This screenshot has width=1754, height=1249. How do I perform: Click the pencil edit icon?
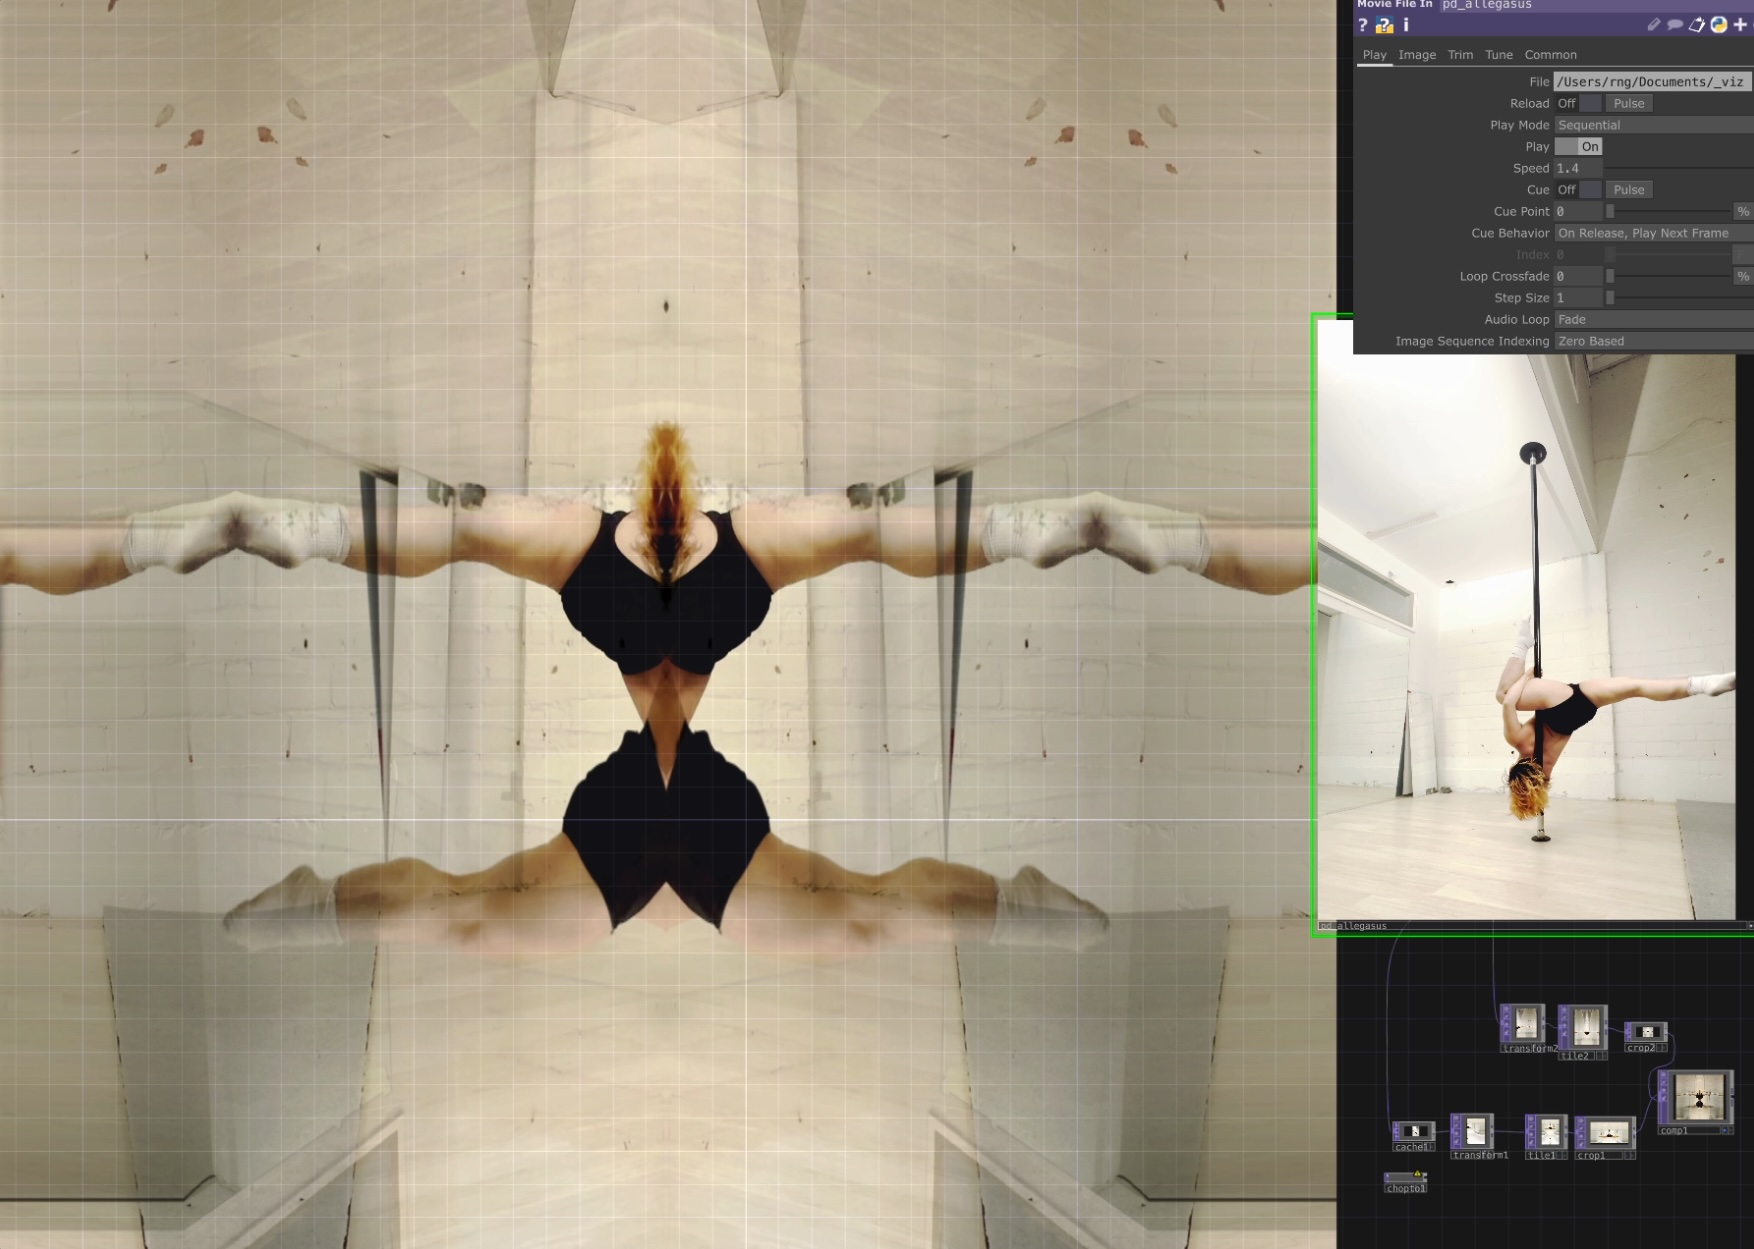click(1653, 25)
